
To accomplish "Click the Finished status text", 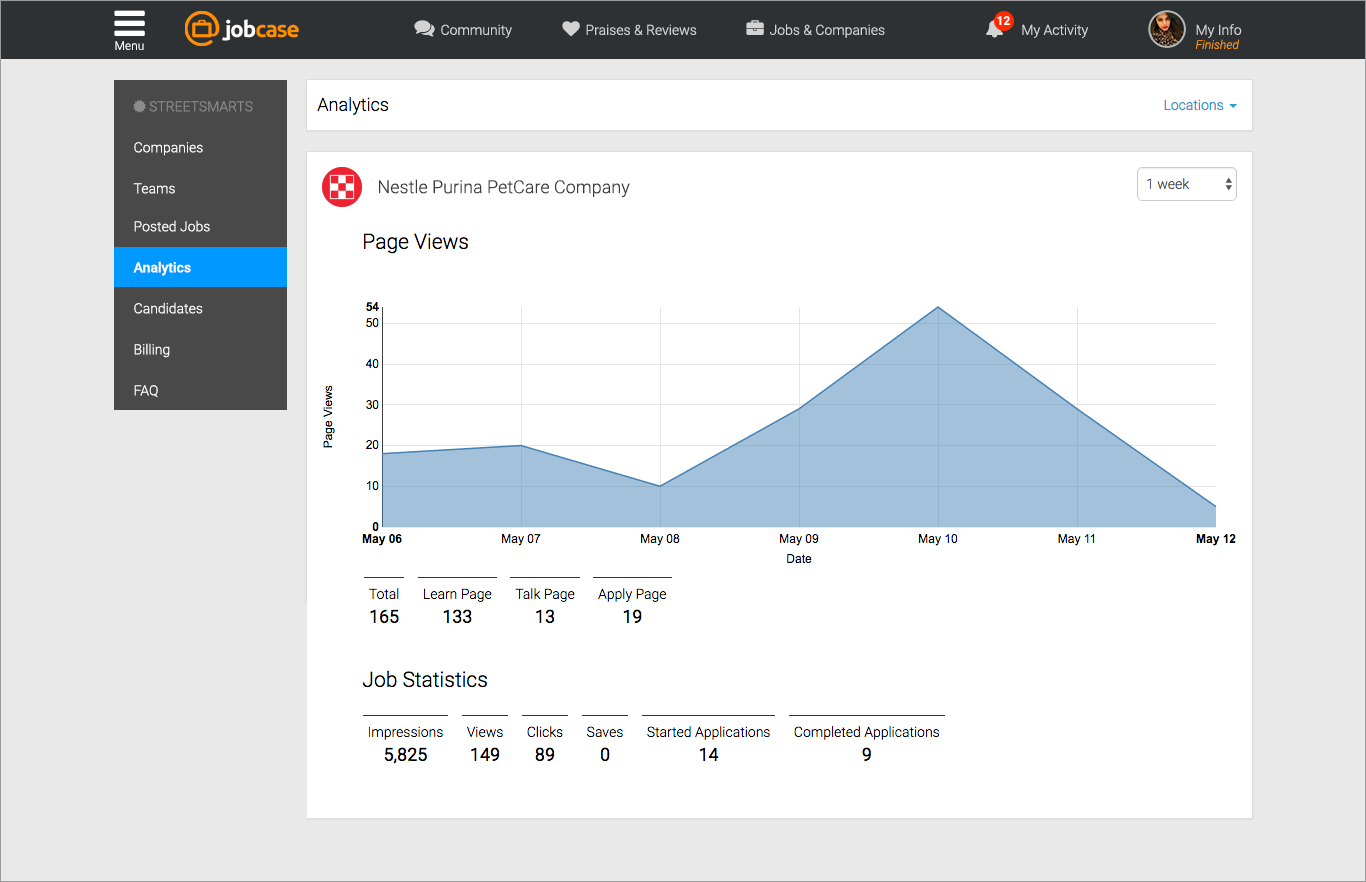I will pyautogui.click(x=1217, y=45).
